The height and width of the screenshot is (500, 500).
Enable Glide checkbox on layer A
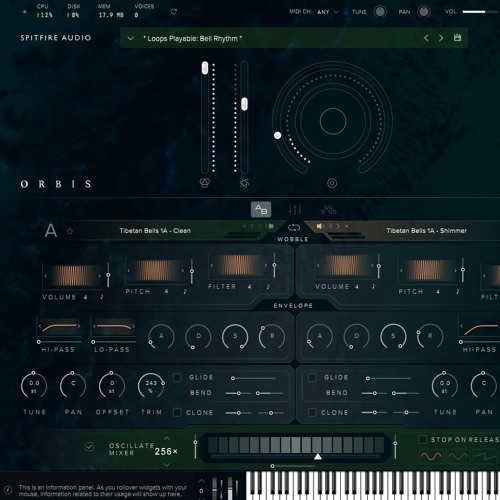tap(177, 377)
